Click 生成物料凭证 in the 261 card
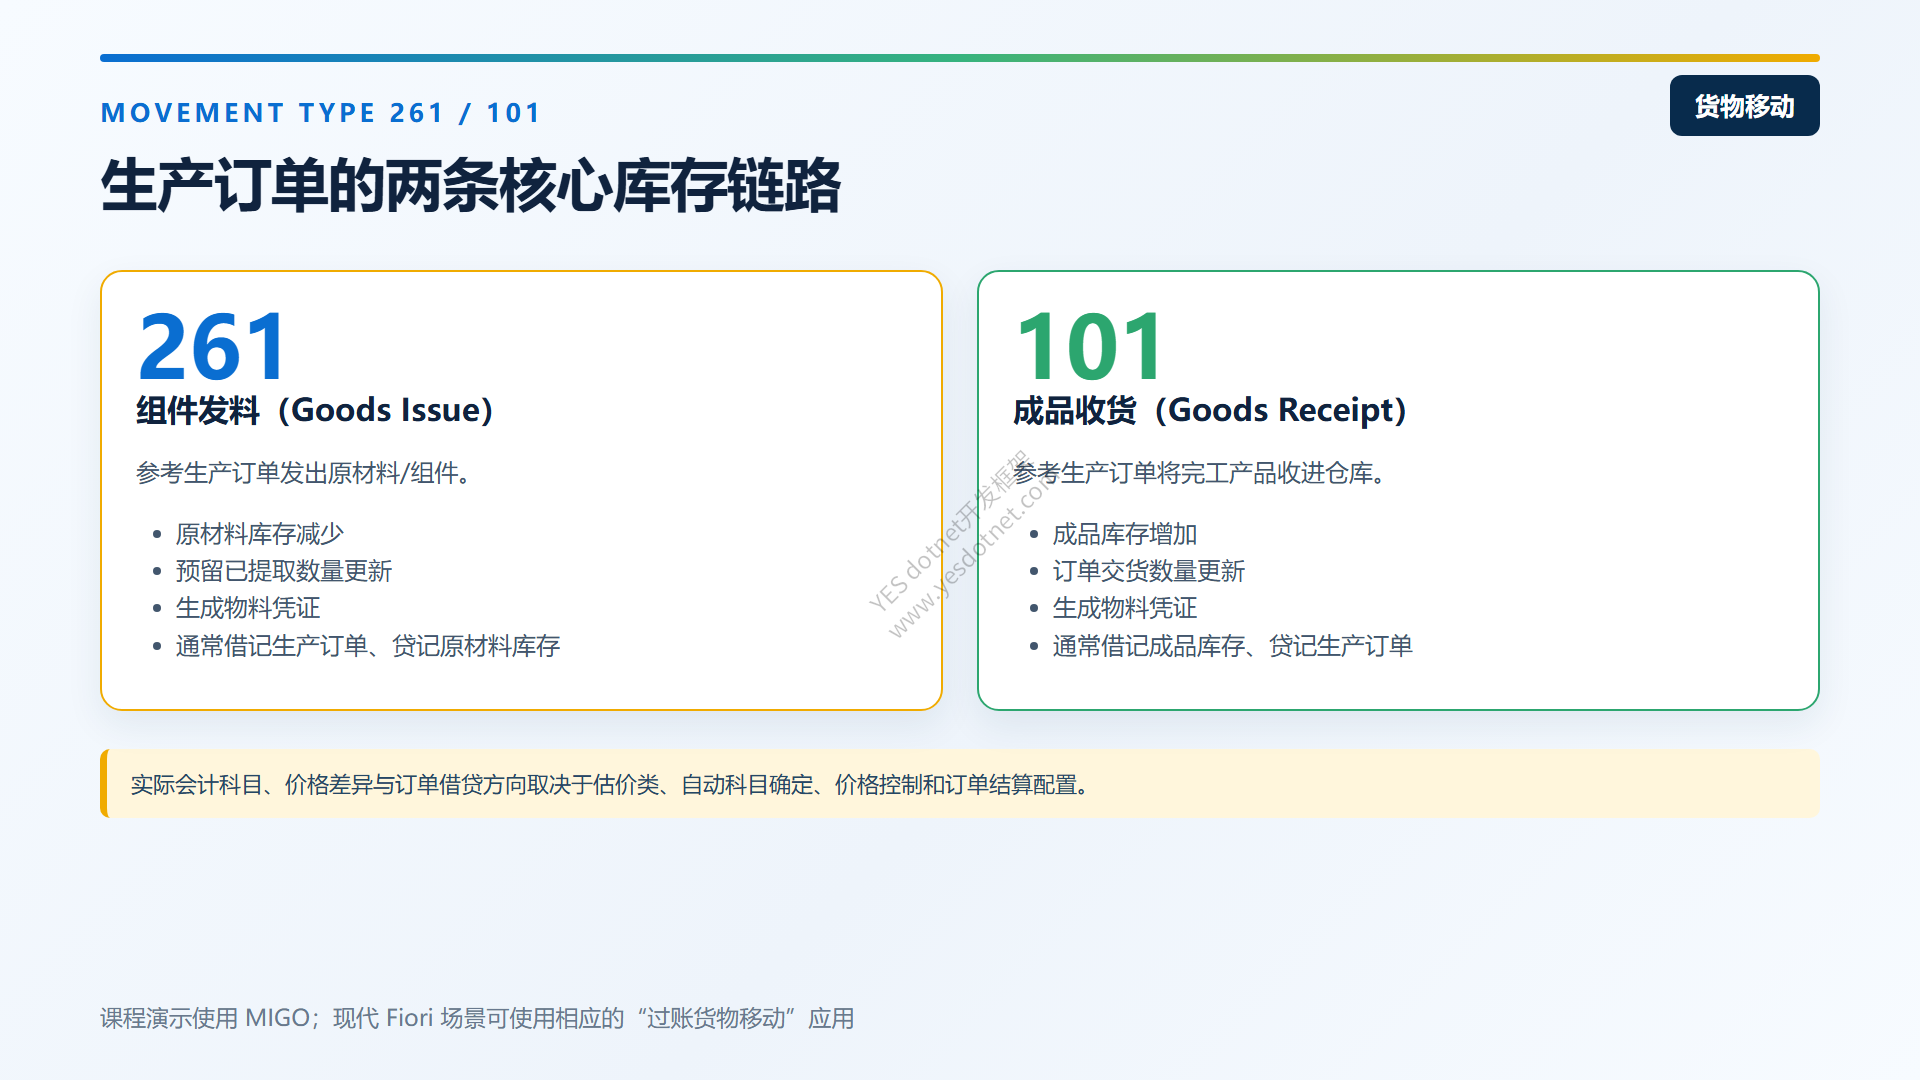The image size is (1920, 1080). (248, 608)
